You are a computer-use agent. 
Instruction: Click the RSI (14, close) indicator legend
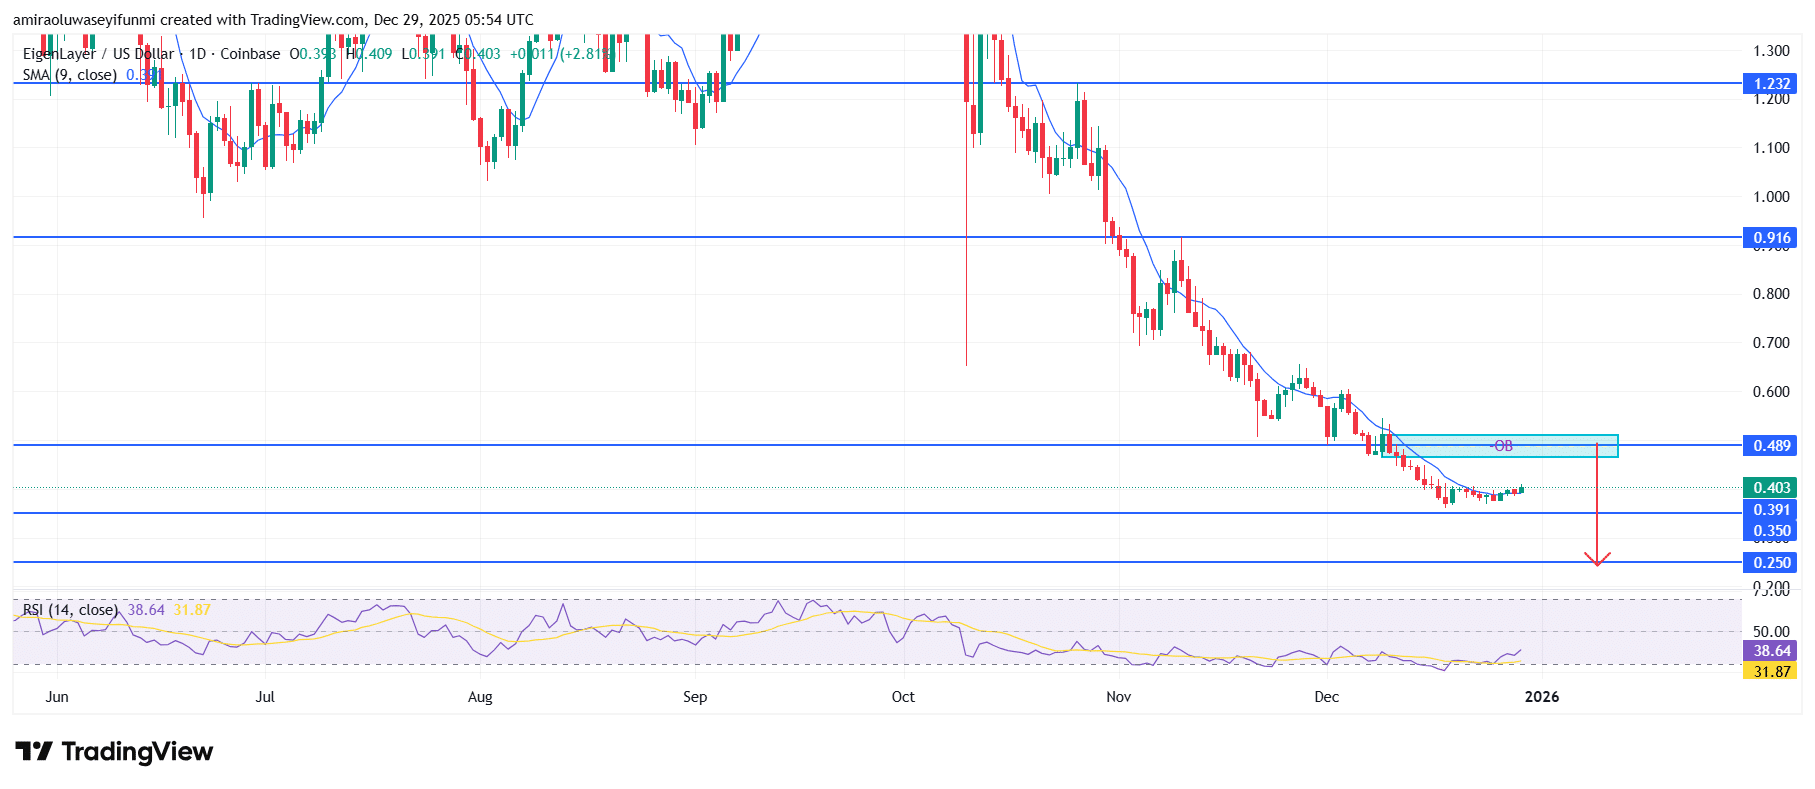click(70, 610)
